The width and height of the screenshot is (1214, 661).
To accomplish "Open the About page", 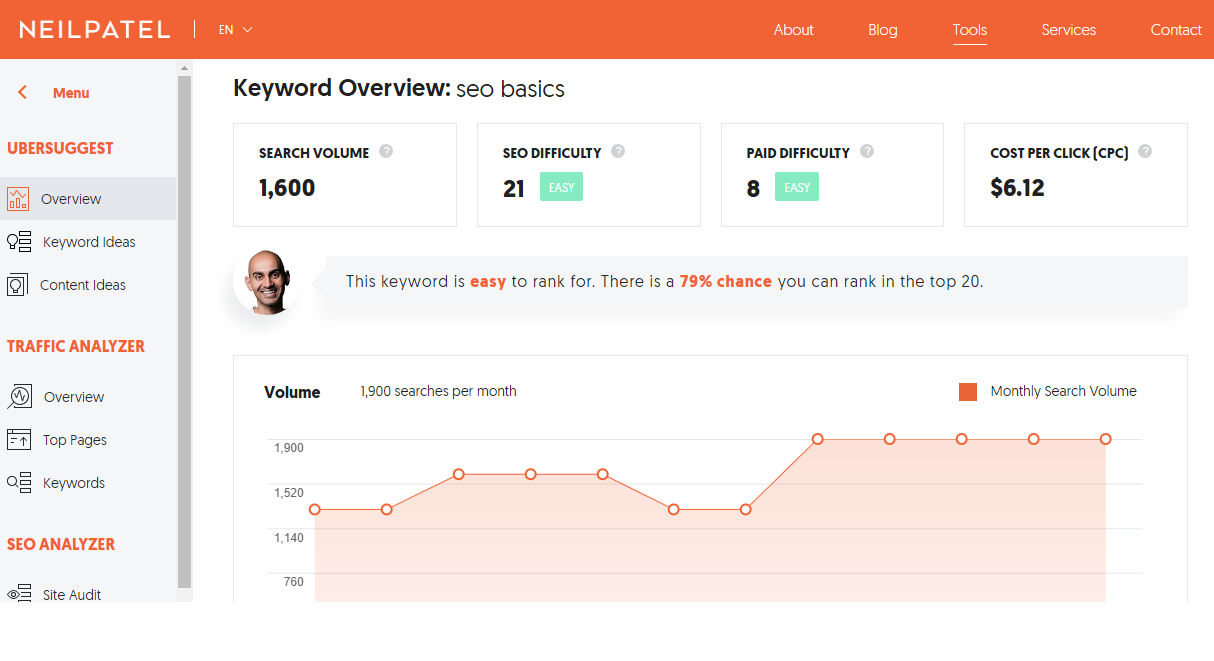I will pos(793,30).
